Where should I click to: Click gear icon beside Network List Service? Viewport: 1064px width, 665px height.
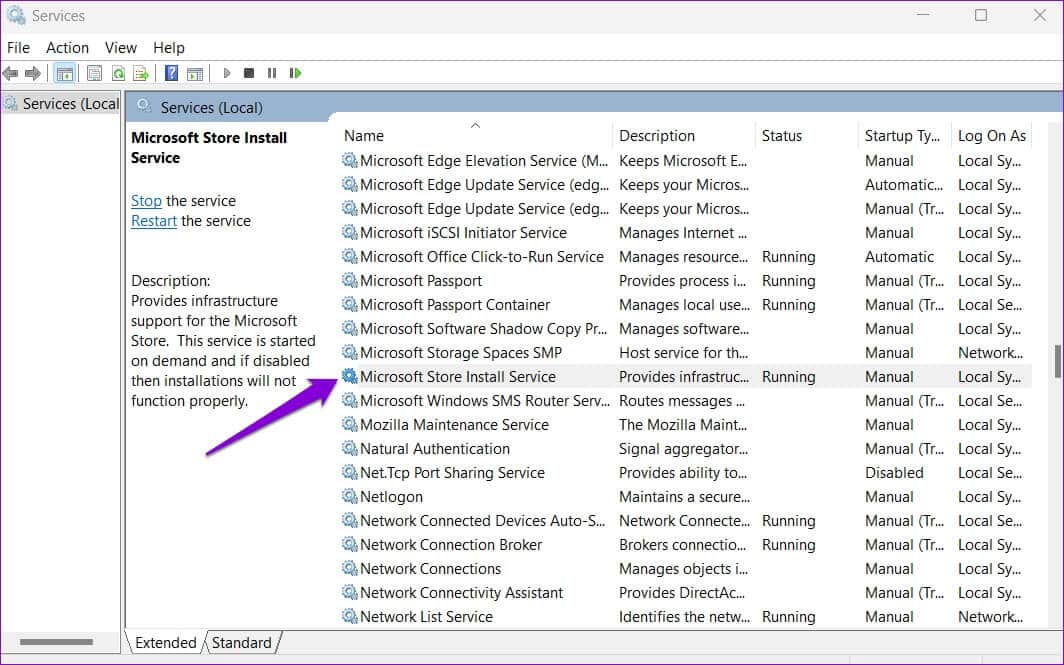coord(349,616)
